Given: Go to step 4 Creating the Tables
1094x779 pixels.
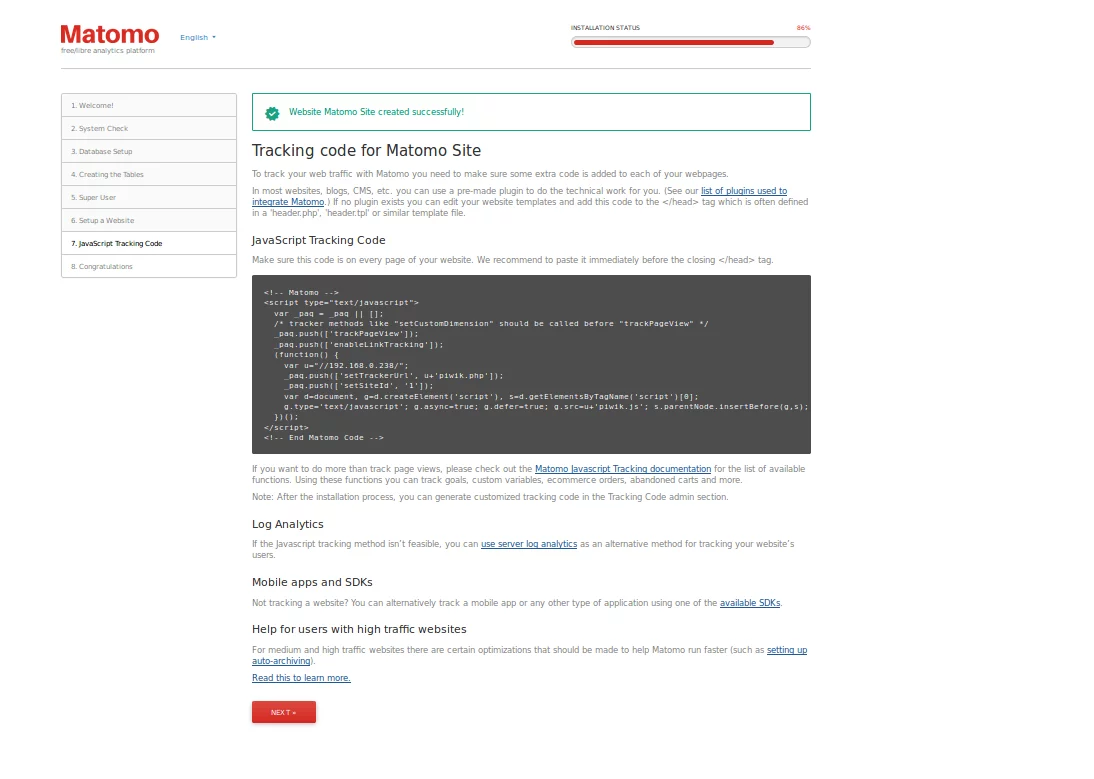Looking at the screenshot, I should click(x=149, y=174).
